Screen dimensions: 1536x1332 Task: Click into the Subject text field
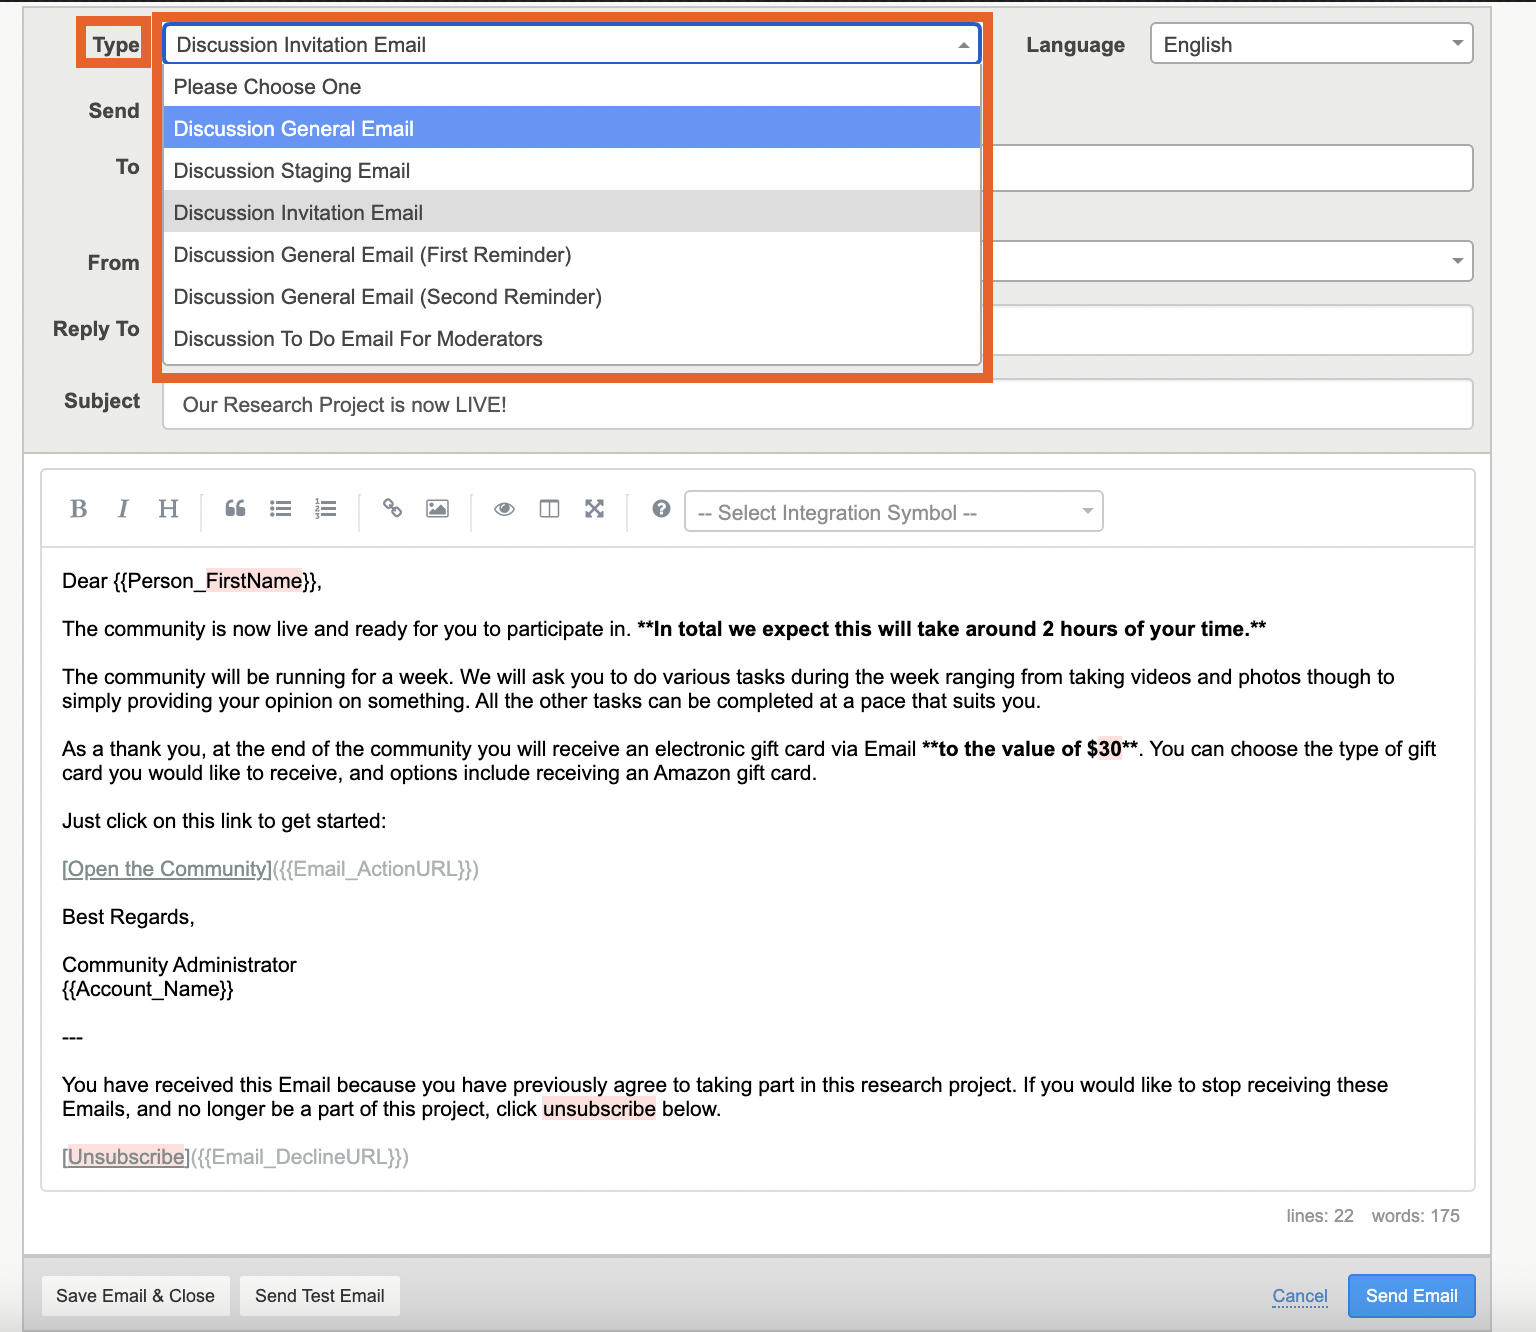click(816, 405)
